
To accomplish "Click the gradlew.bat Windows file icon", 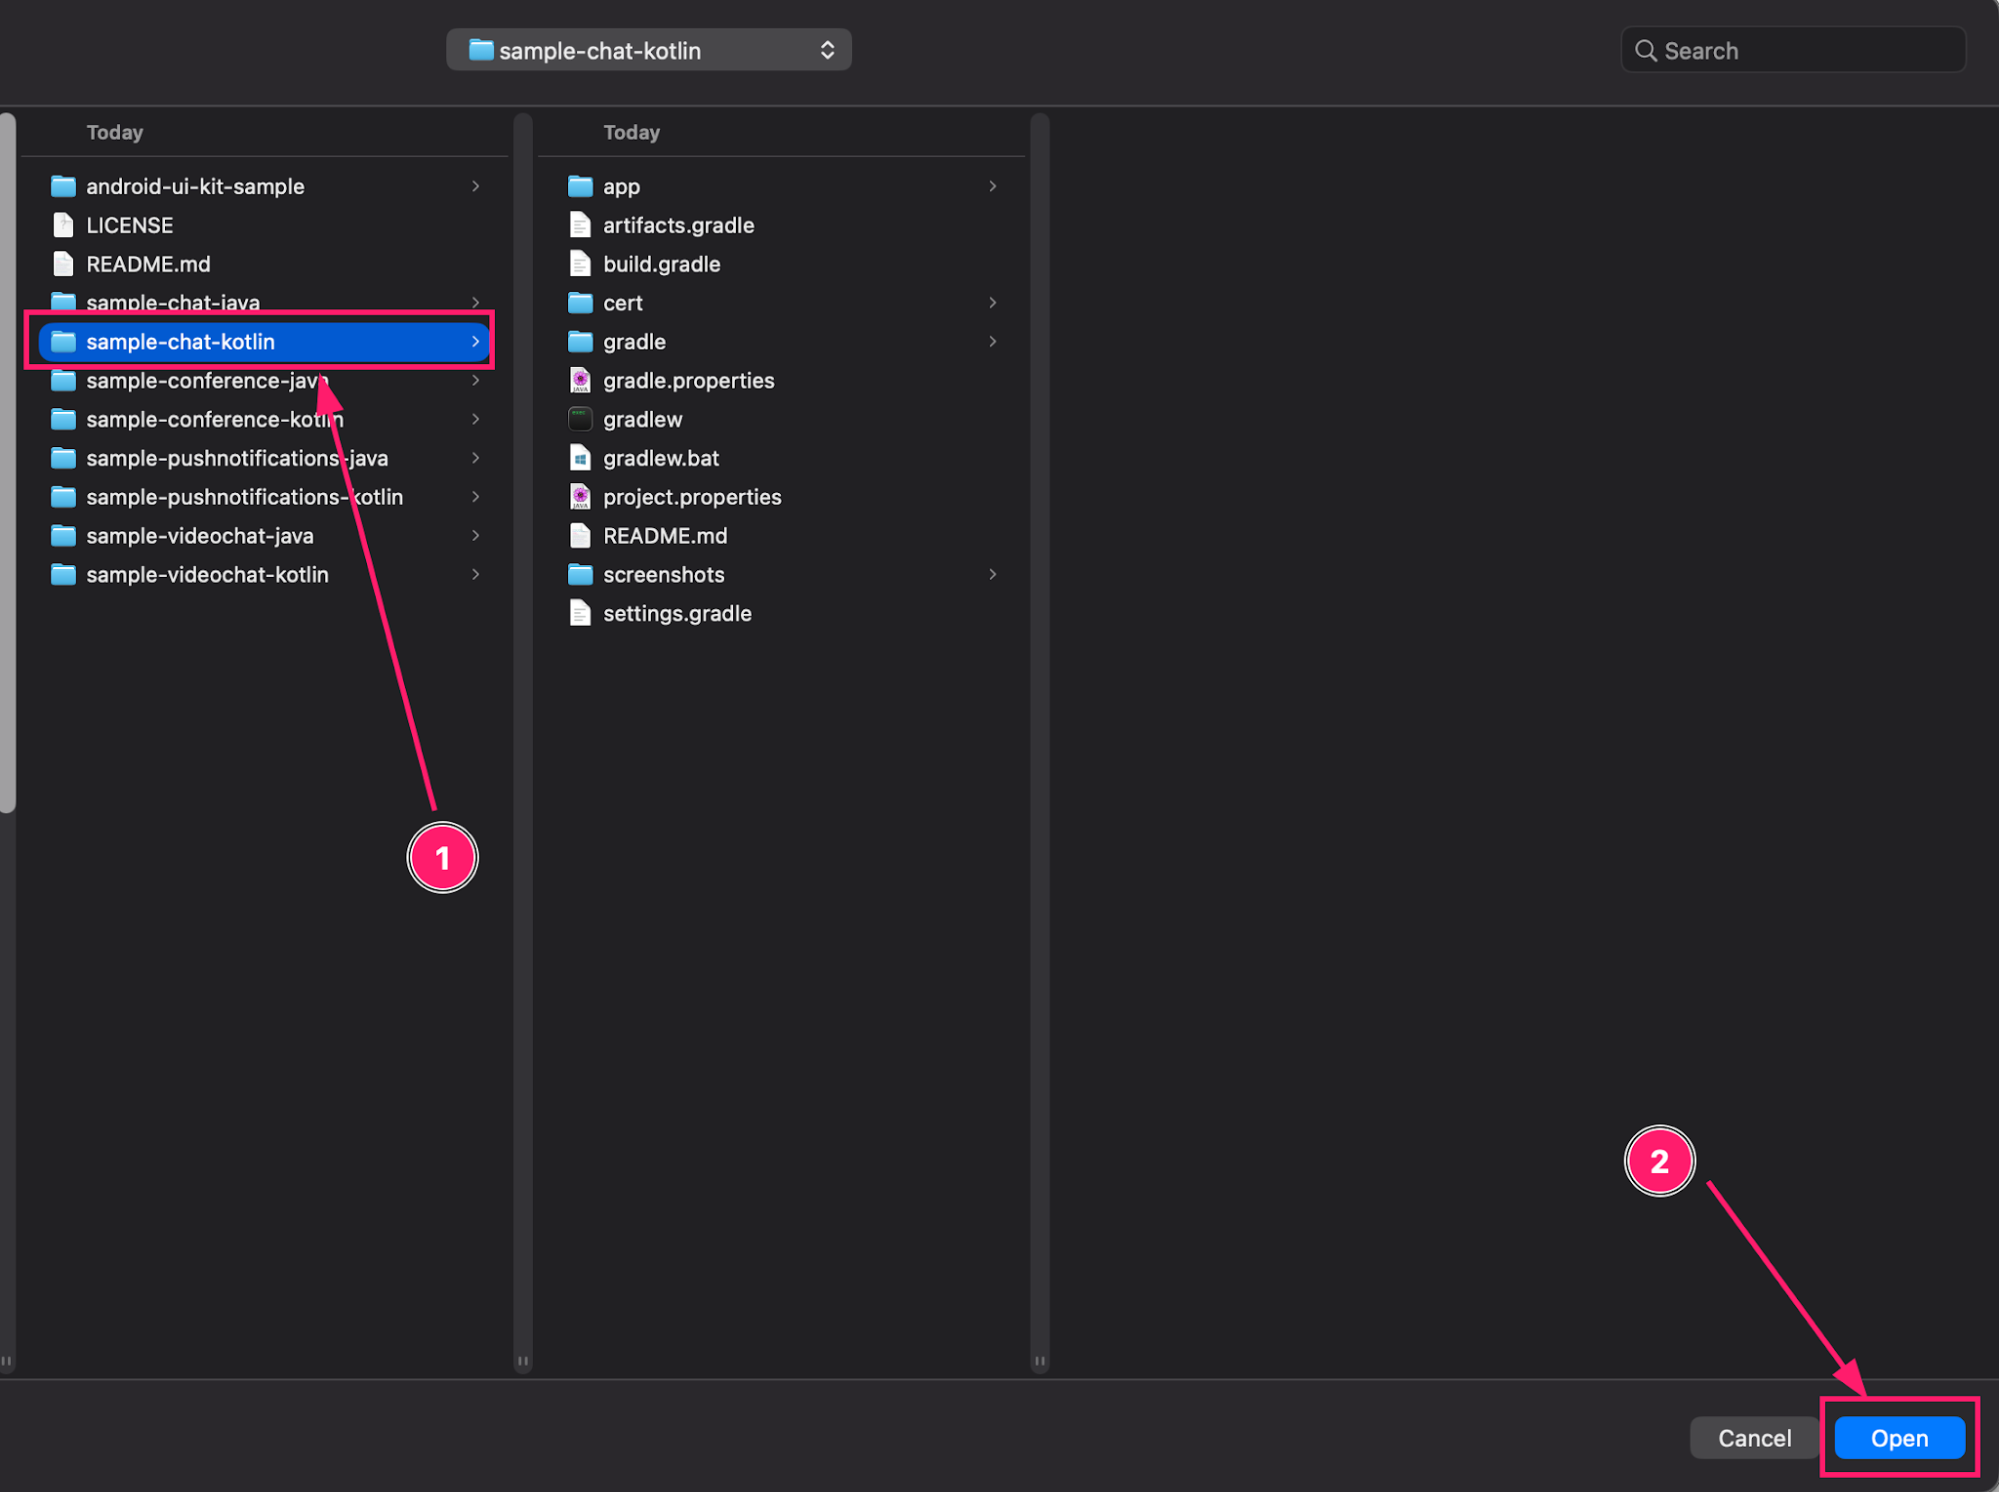I will (580, 458).
